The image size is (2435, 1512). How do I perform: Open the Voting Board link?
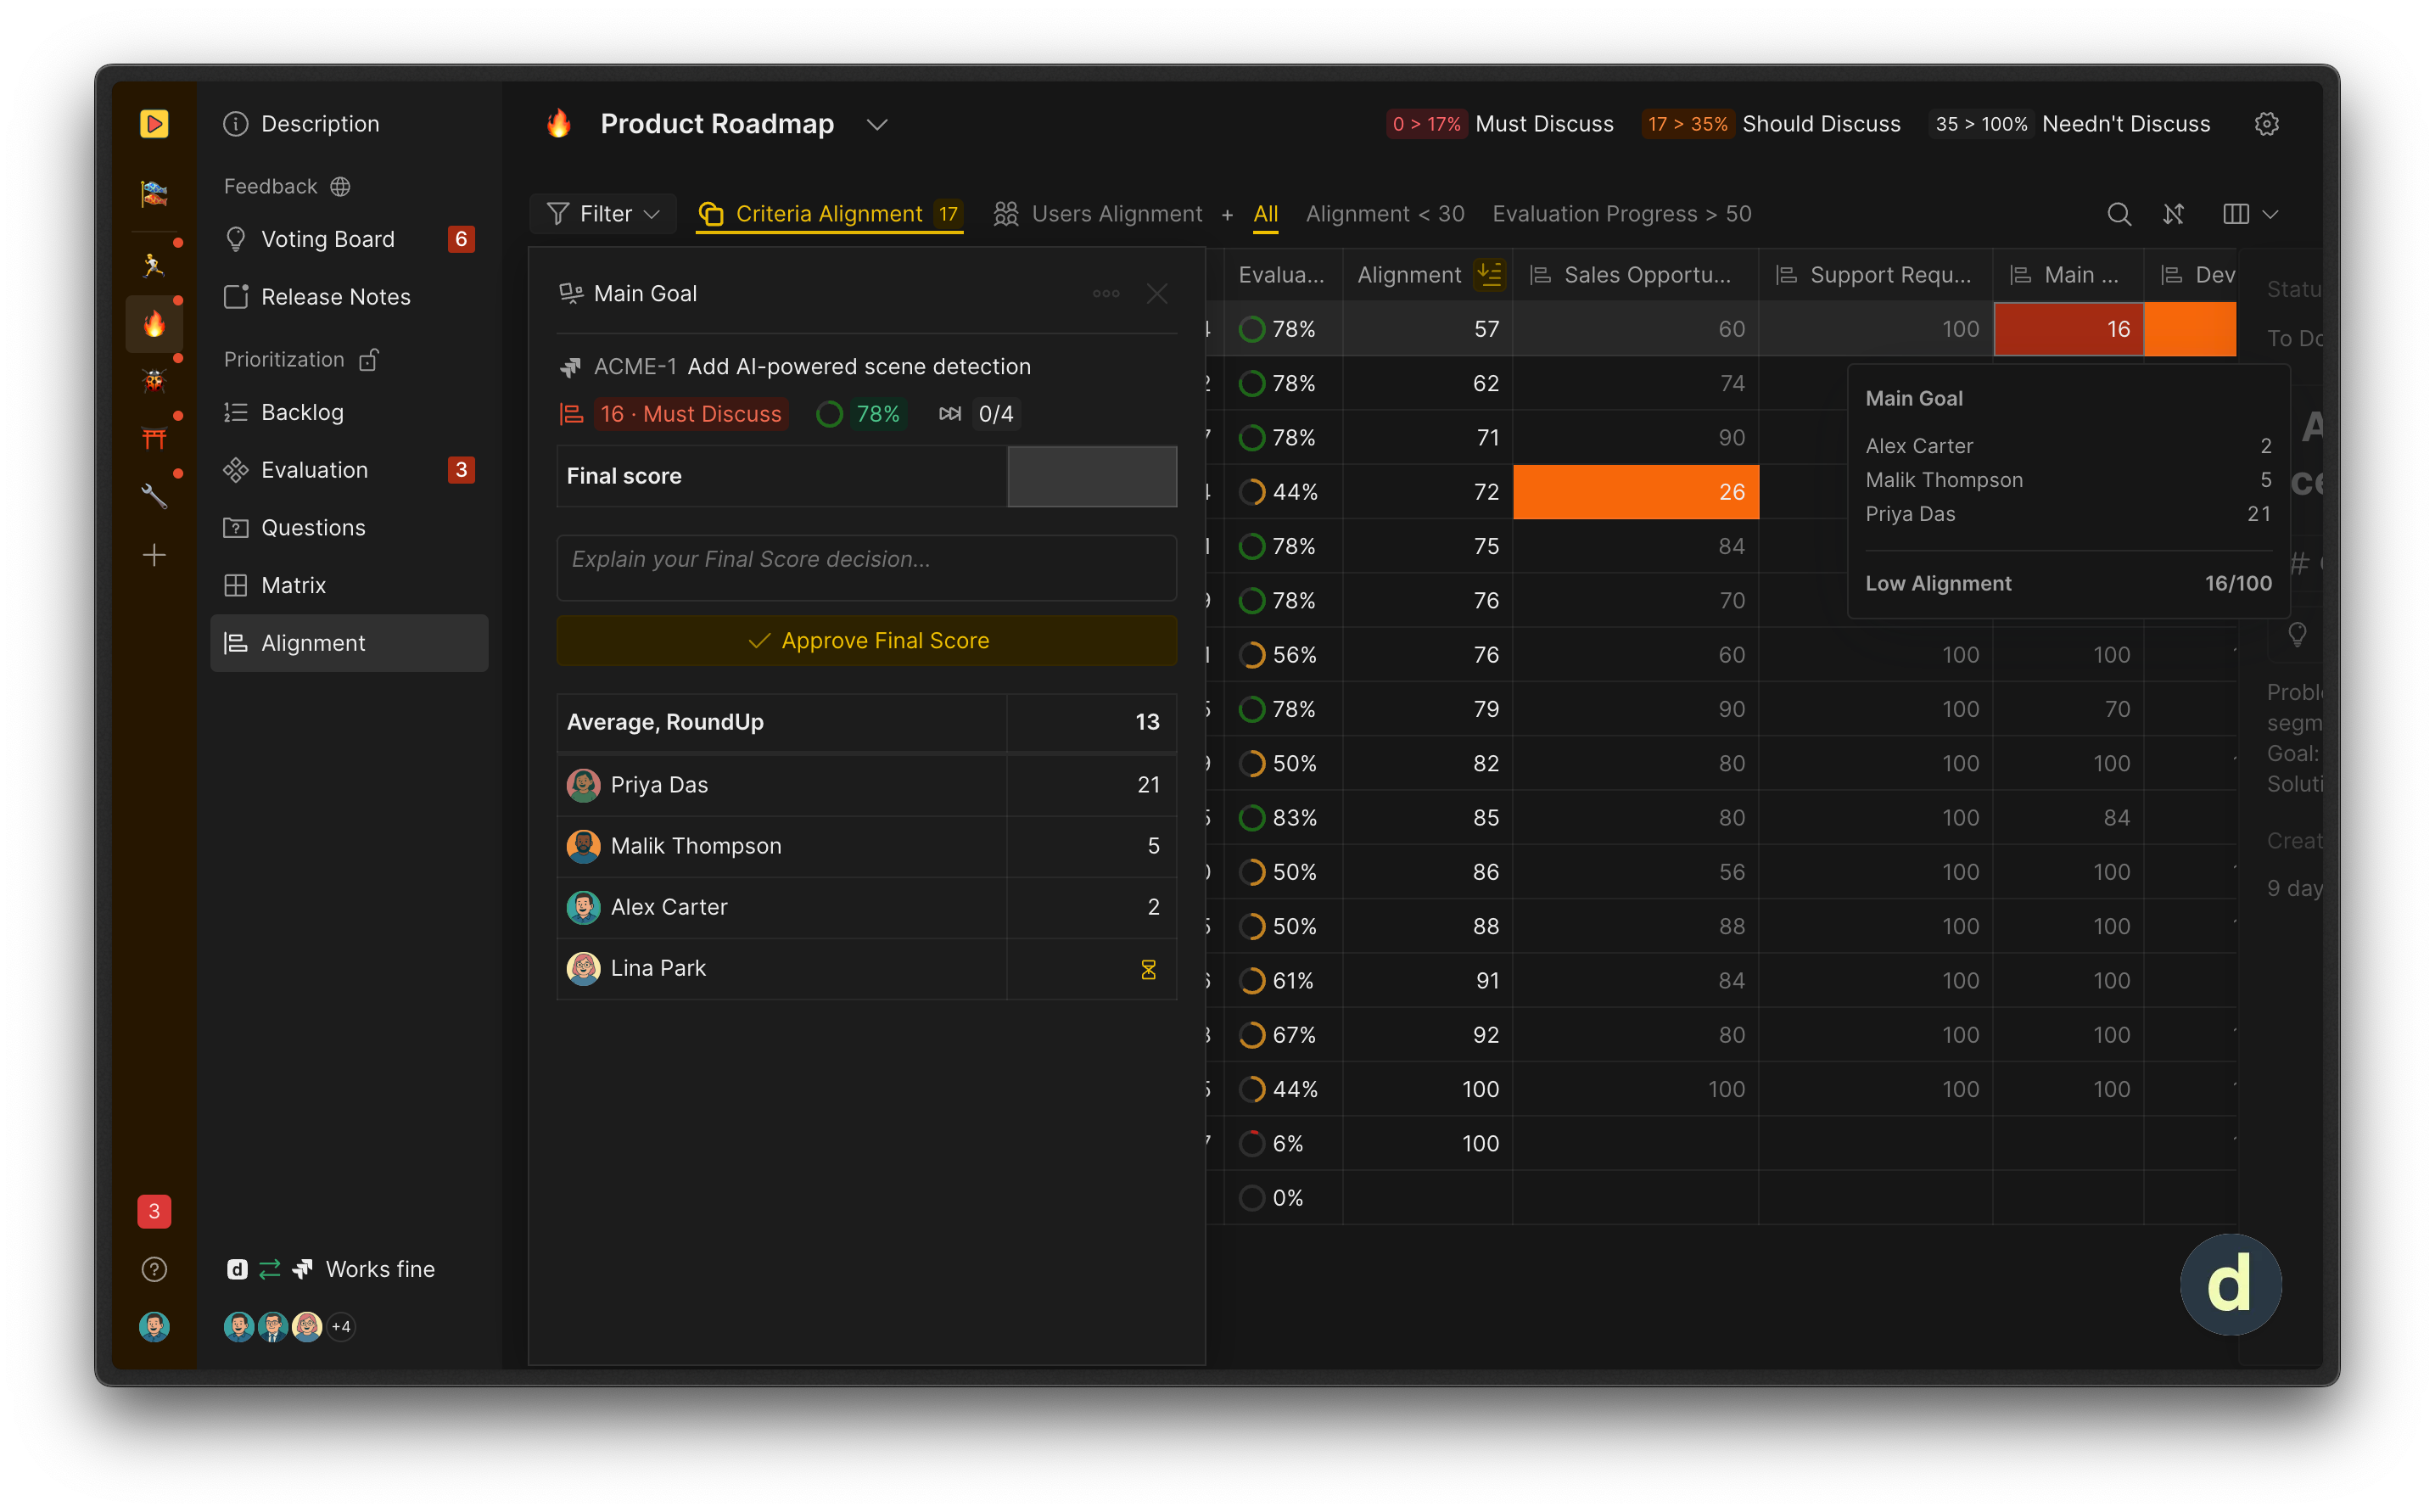(x=327, y=239)
